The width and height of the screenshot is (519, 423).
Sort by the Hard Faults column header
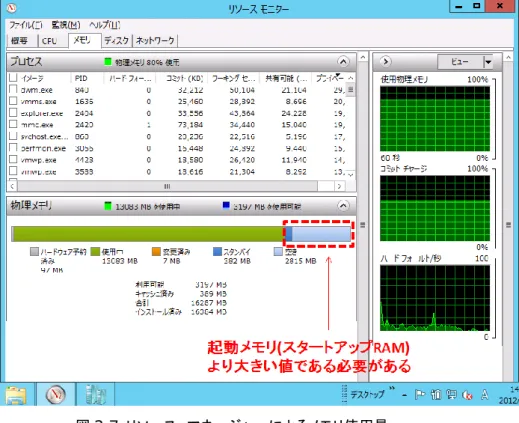[x=130, y=78]
